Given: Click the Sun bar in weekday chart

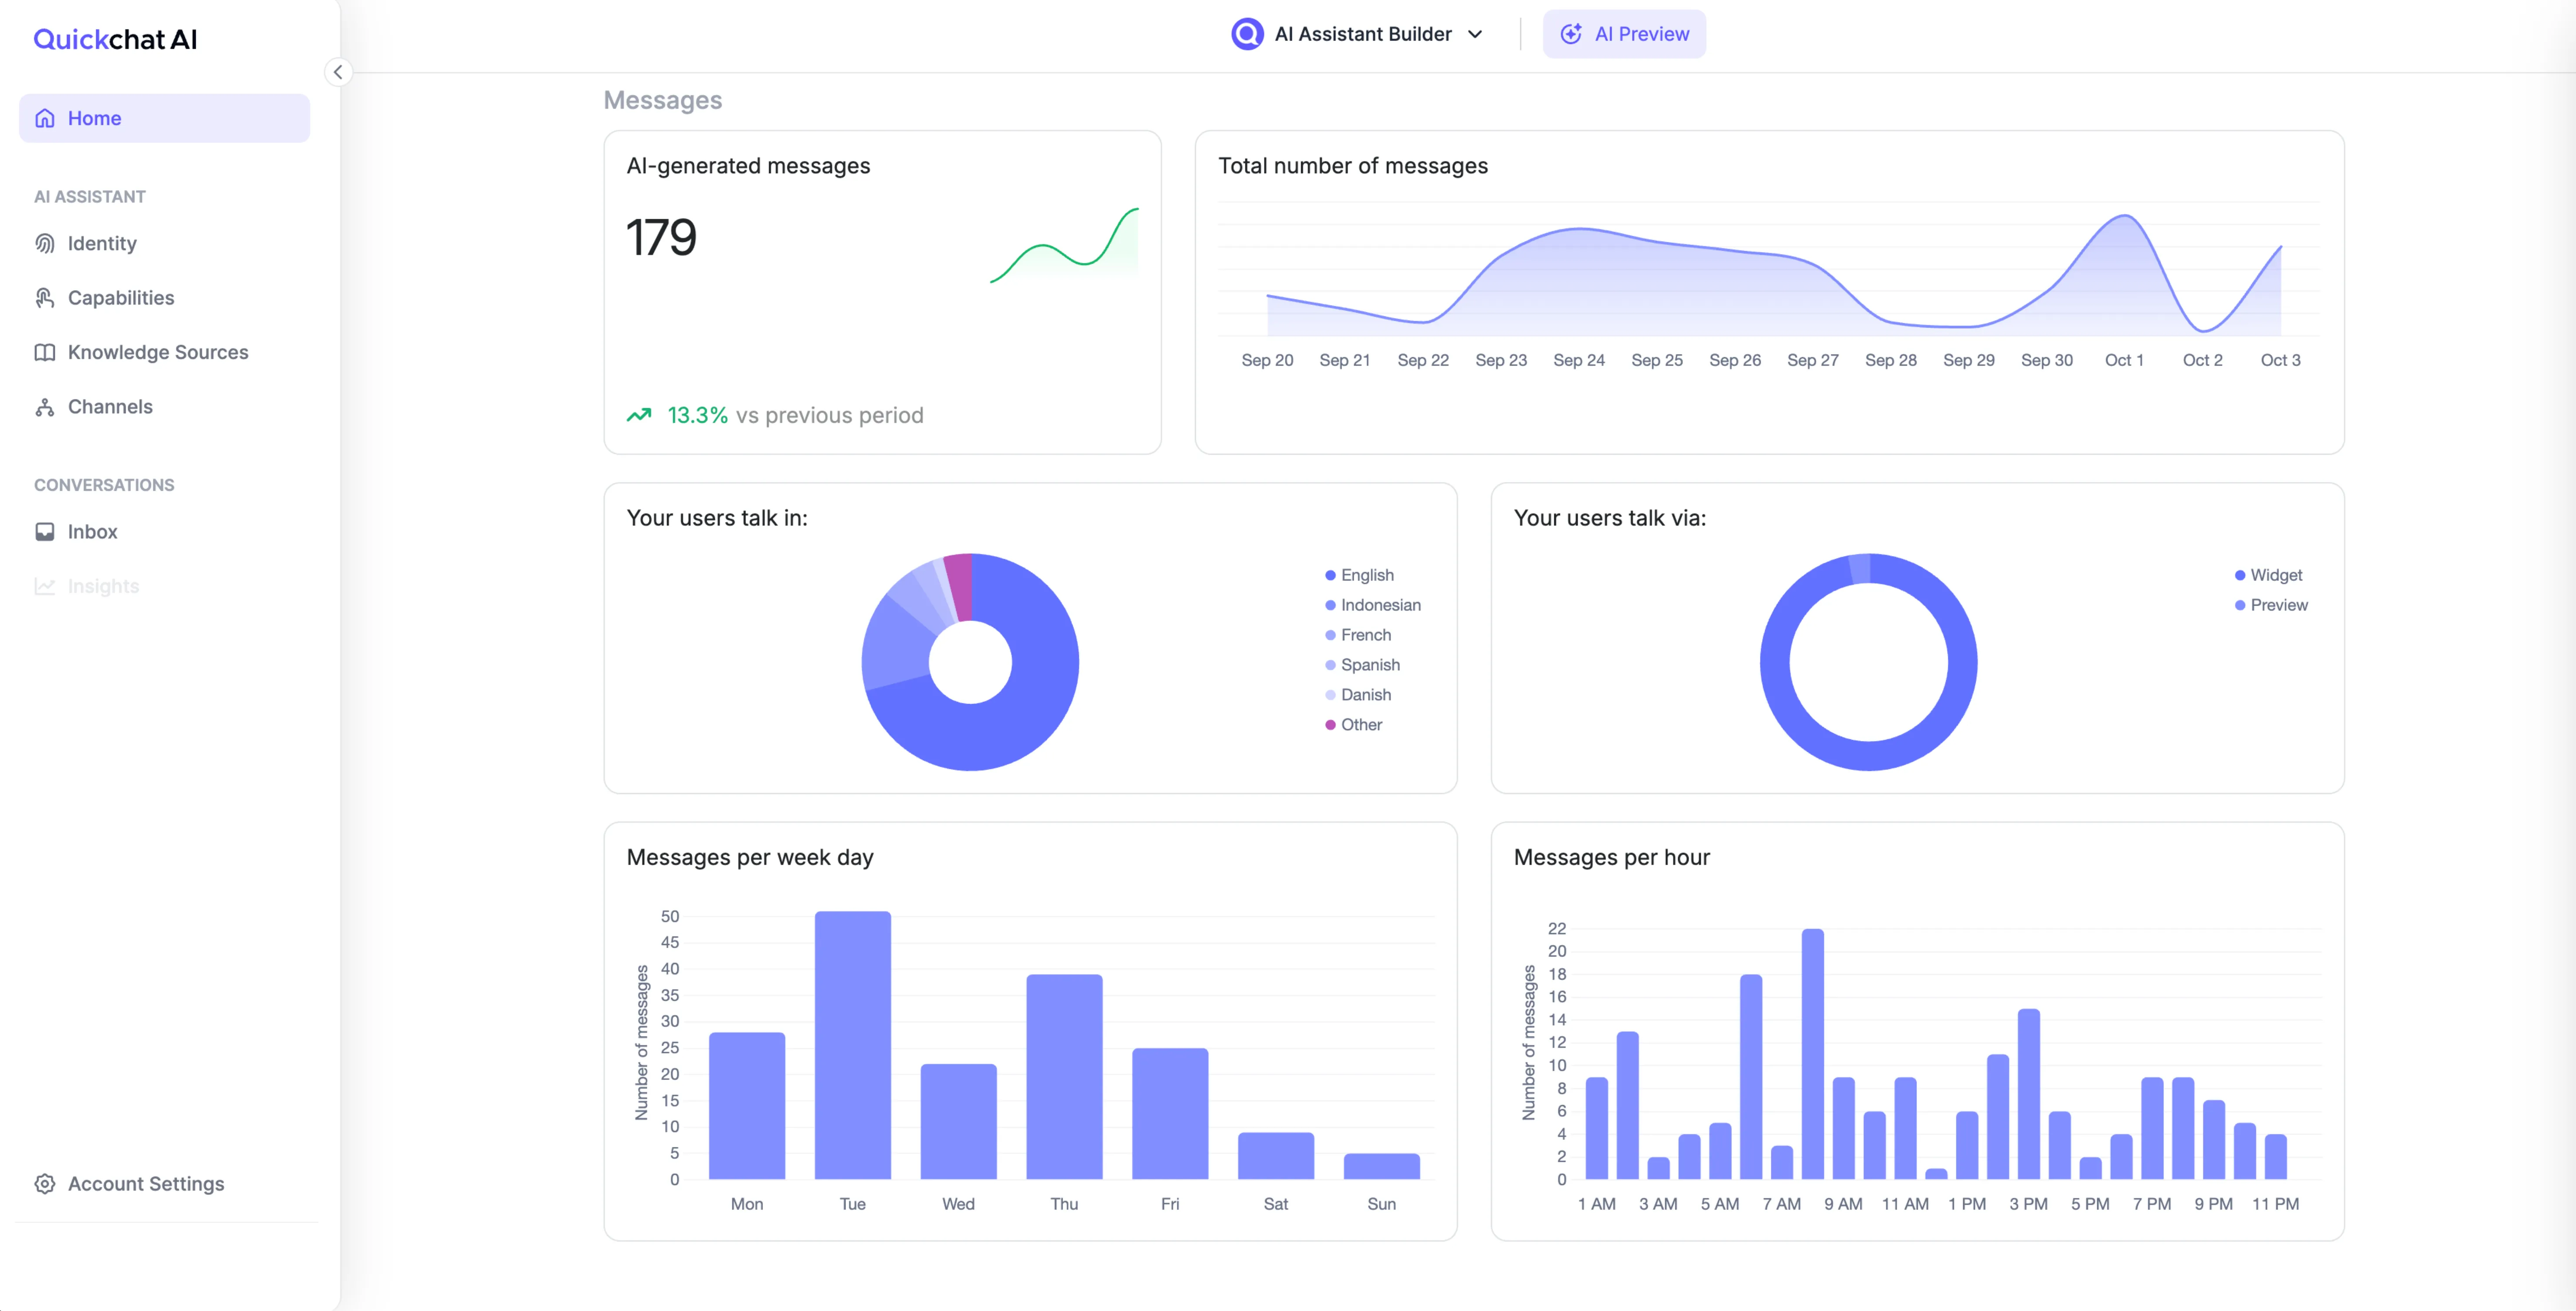Looking at the screenshot, I should pos(1381,1166).
